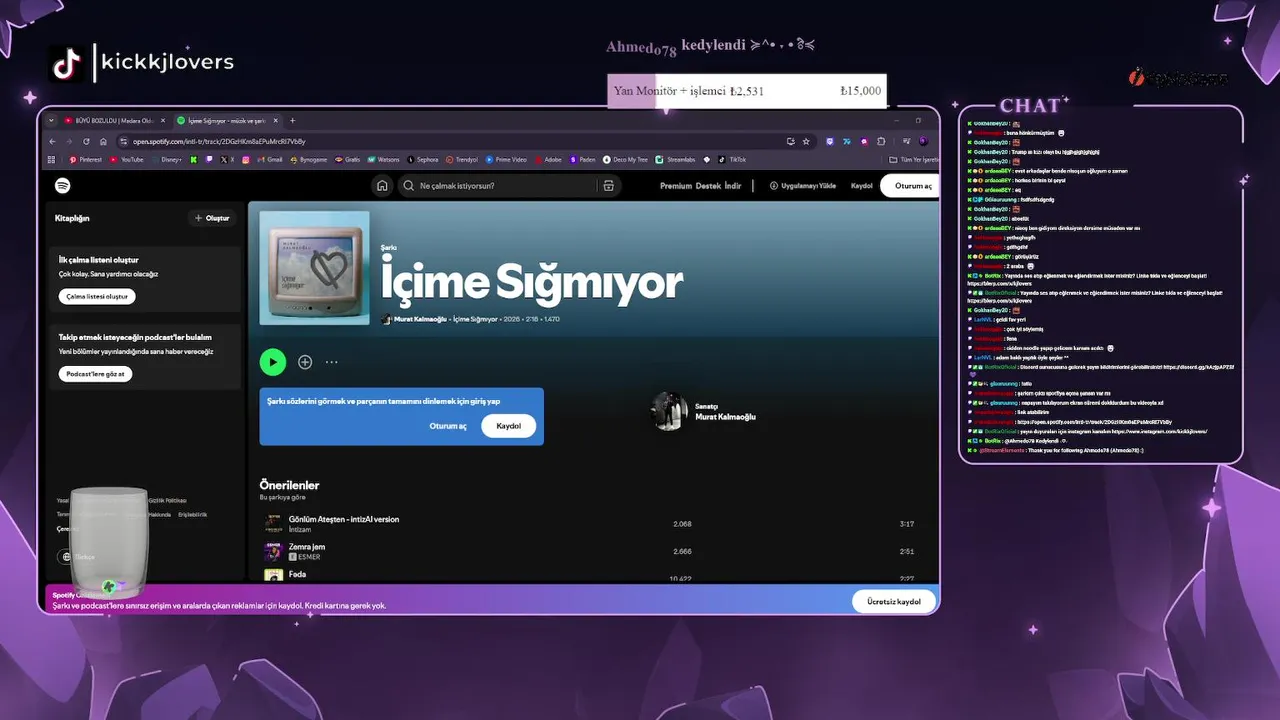Open the Pinterest bookmark

point(85,159)
